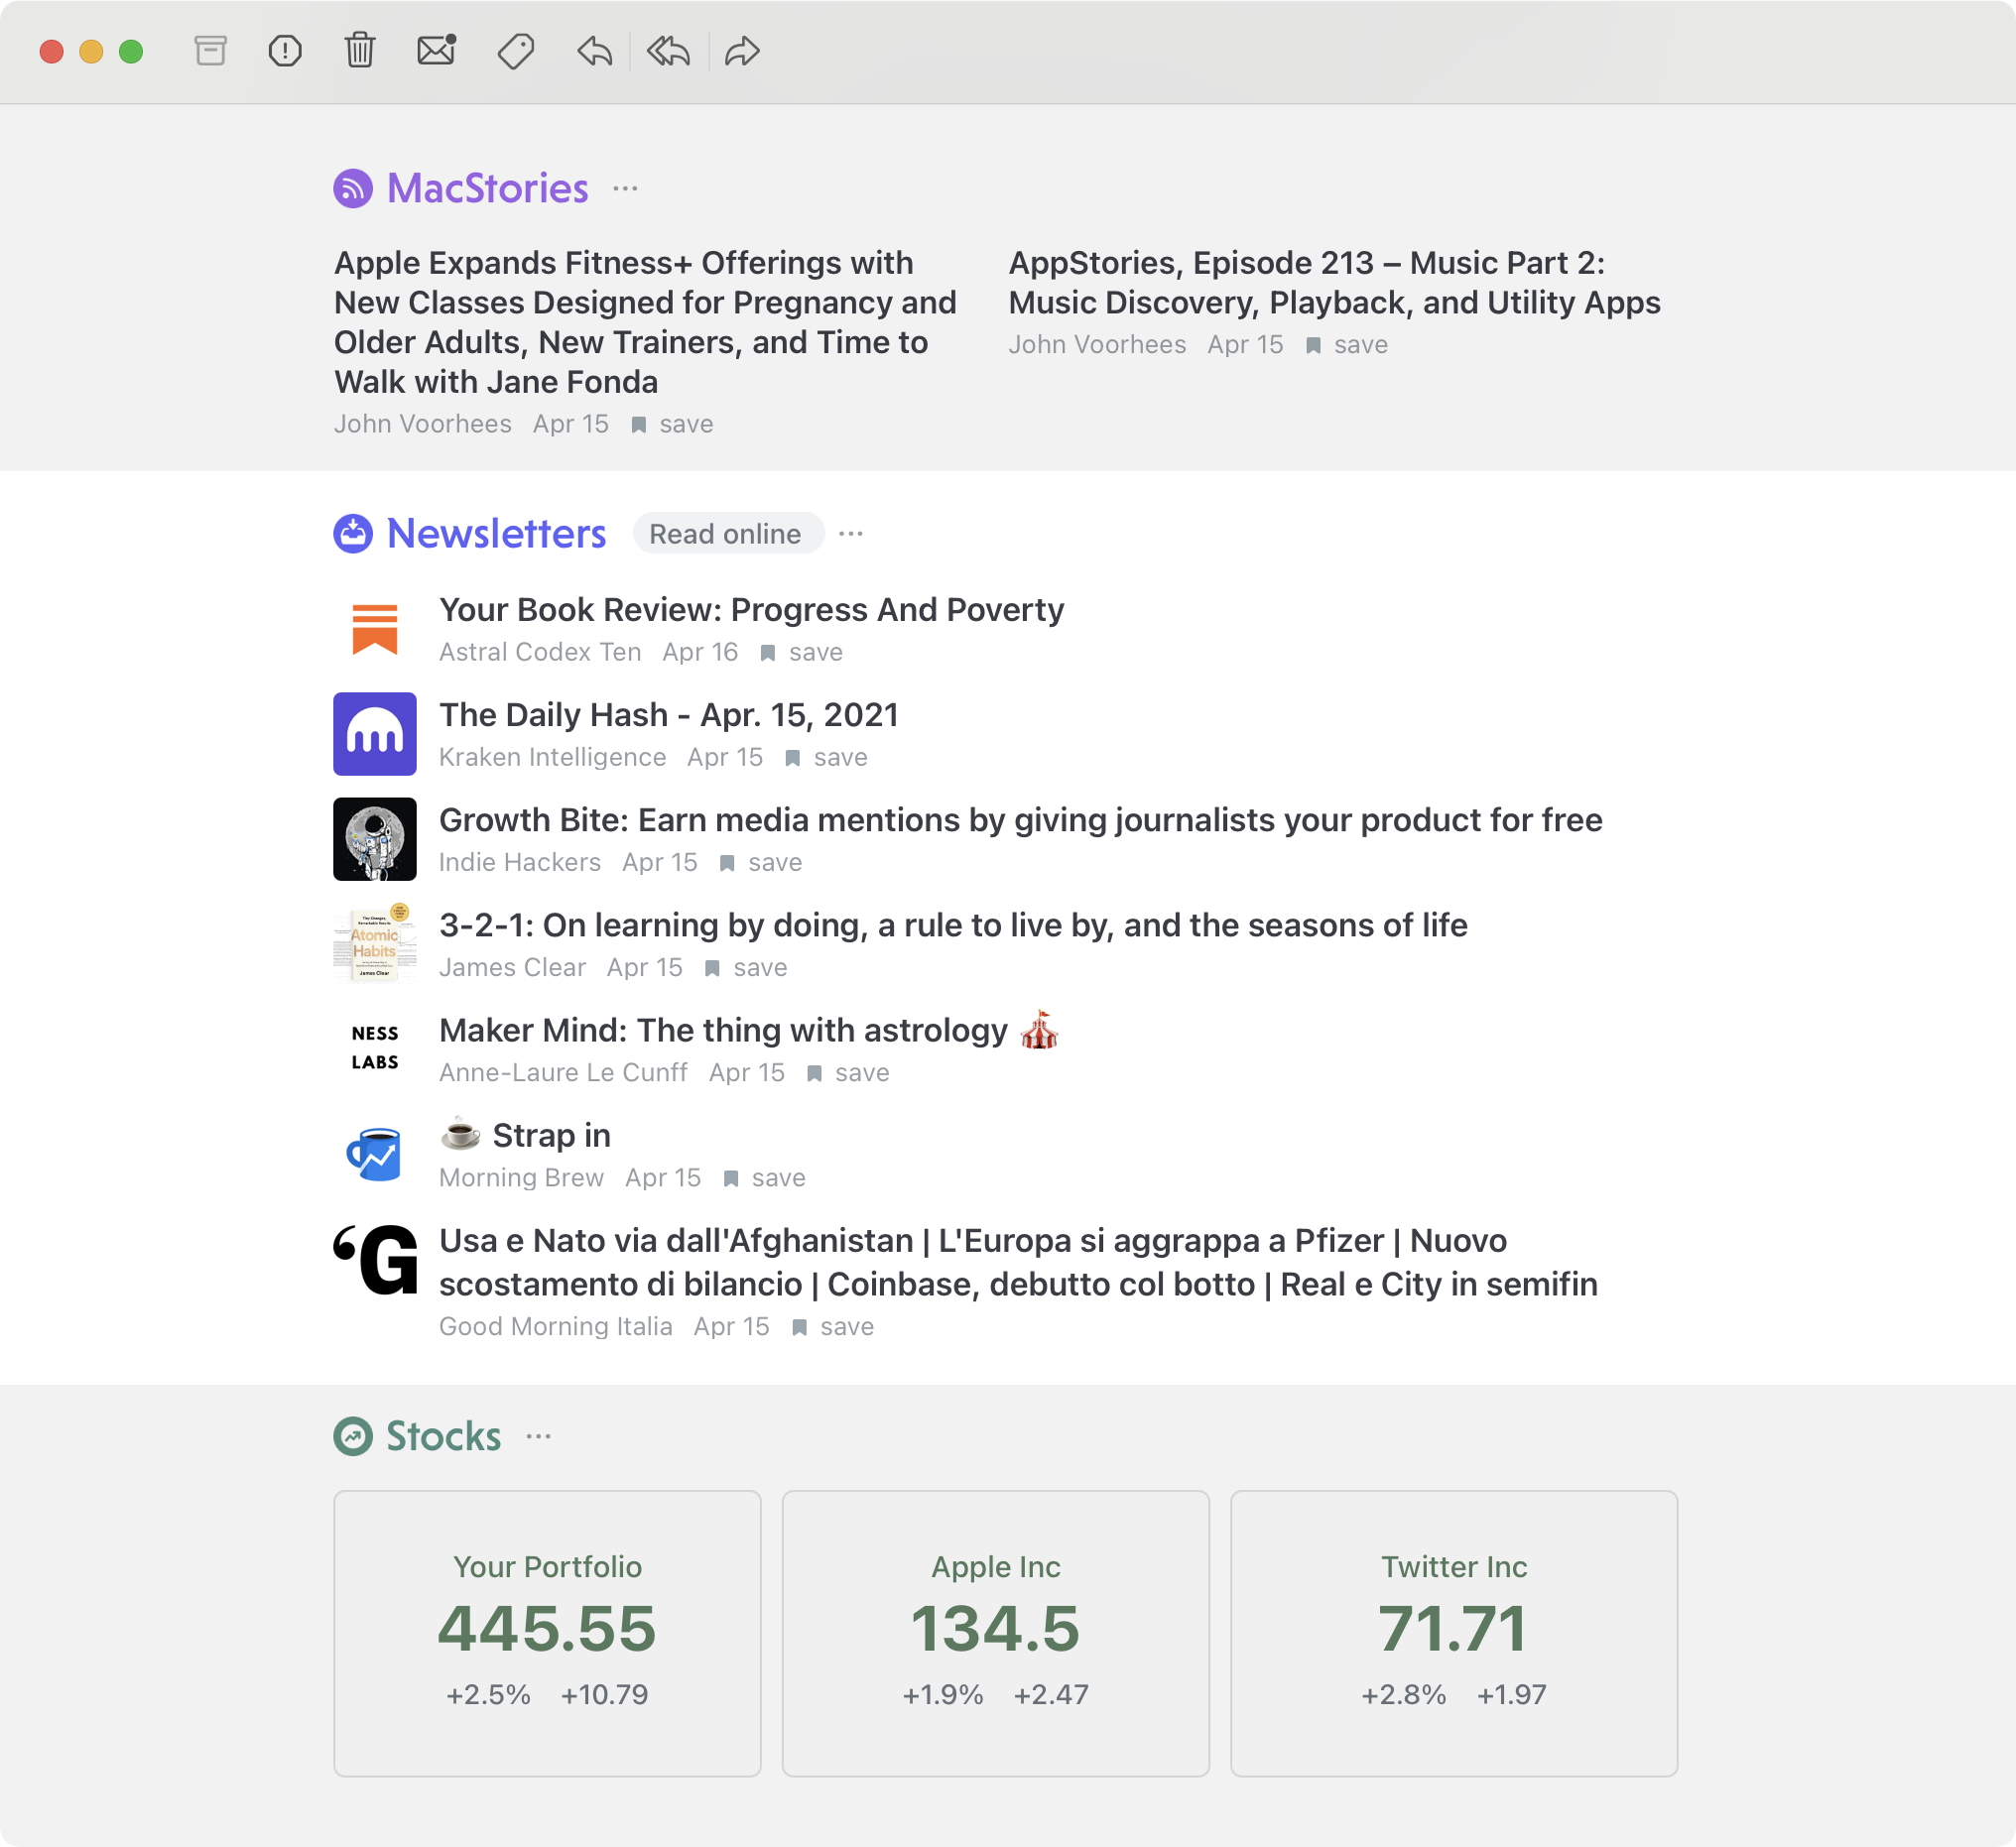Screen dimensions: 2016x1847
Task: Save the Apple Fitness+ article
Action: click(673, 424)
